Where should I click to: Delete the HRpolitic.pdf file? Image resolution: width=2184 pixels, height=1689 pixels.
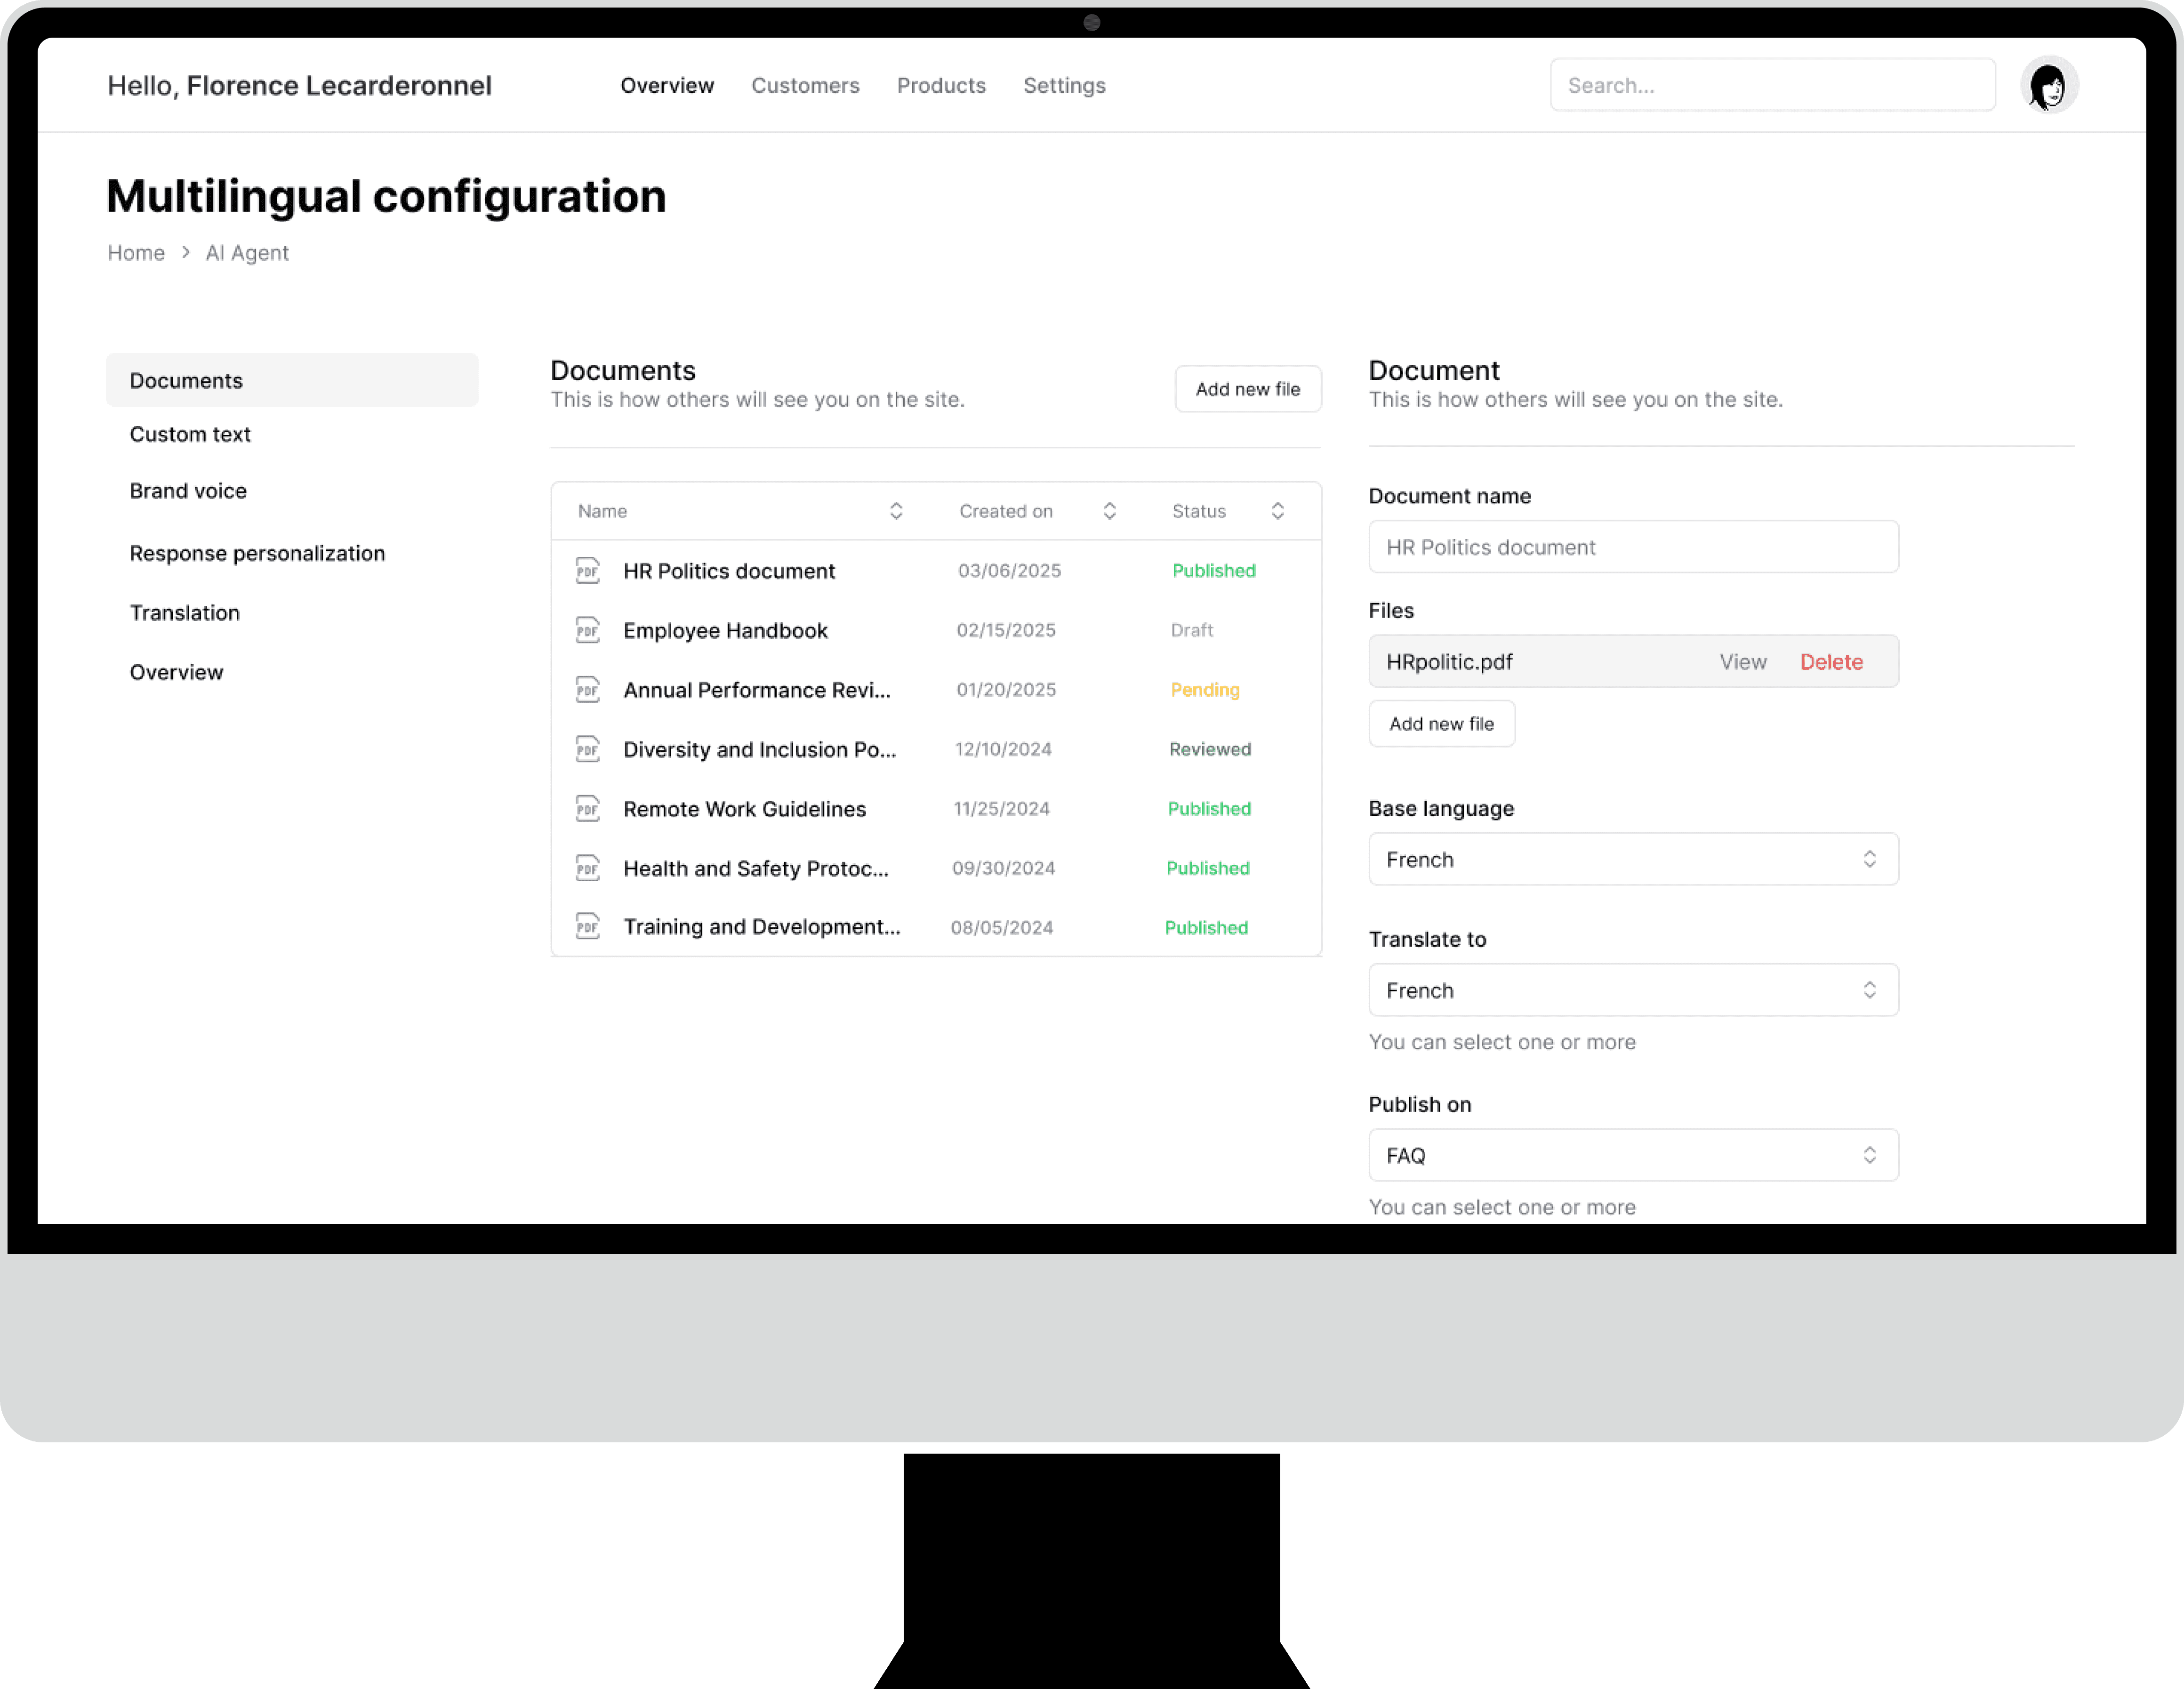coord(1831,662)
